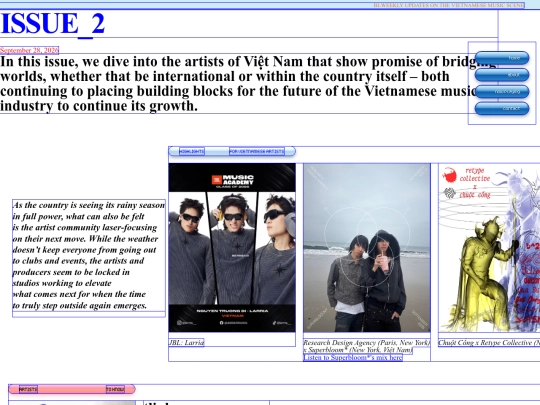
Task: Click 'x Superbloom* (New York, Việt Nam)' caption line
Action: pos(358,350)
